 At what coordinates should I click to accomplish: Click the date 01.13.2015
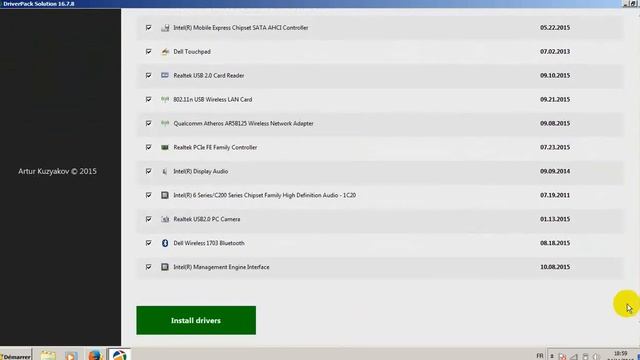(x=555, y=219)
